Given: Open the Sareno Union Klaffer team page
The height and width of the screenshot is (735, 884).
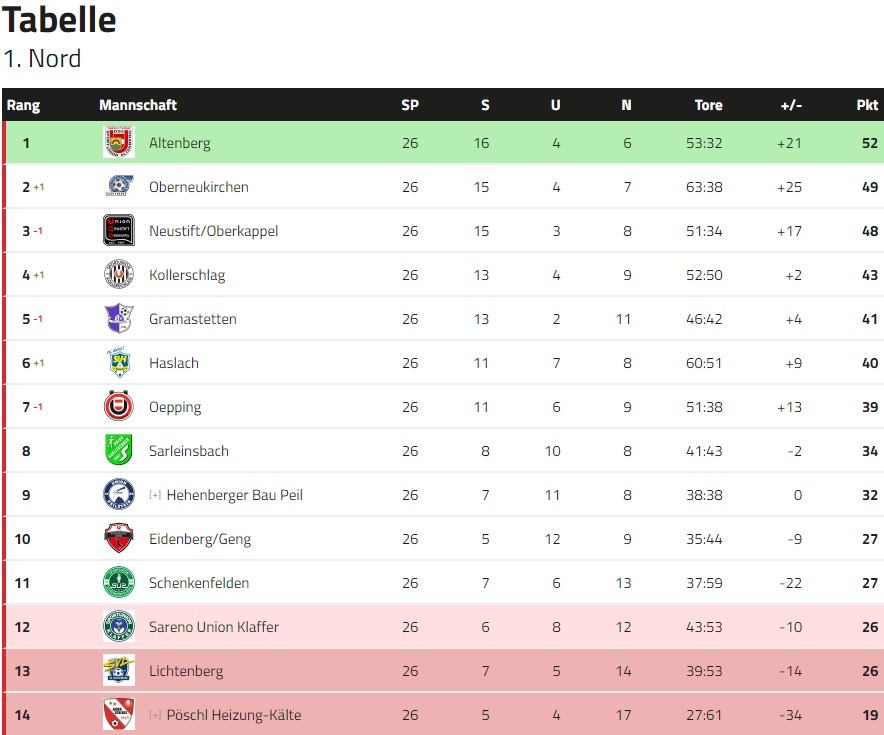Looking at the screenshot, I should coord(214,627).
